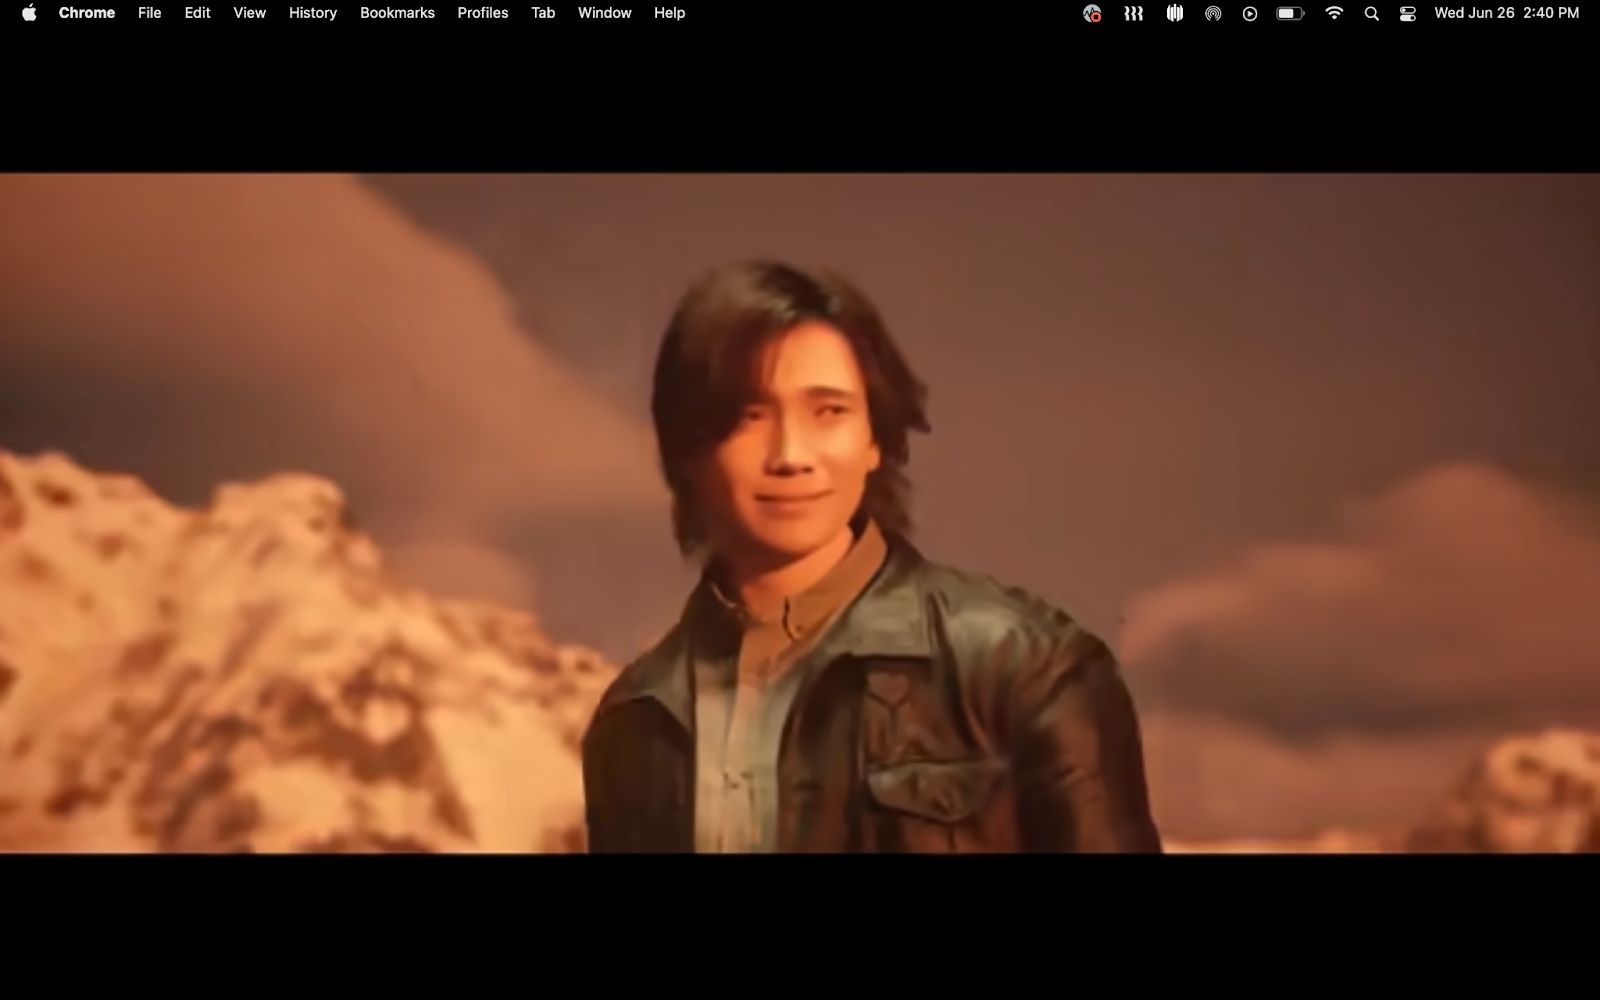The height and width of the screenshot is (1000, 1600).
Task: Open the Window menu
Action: tap(604, 13)
